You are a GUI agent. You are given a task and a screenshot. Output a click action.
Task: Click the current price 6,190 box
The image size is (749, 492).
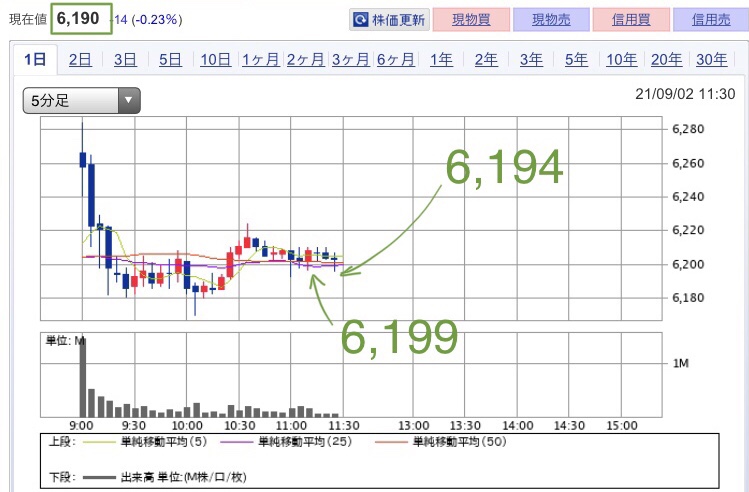81,19
